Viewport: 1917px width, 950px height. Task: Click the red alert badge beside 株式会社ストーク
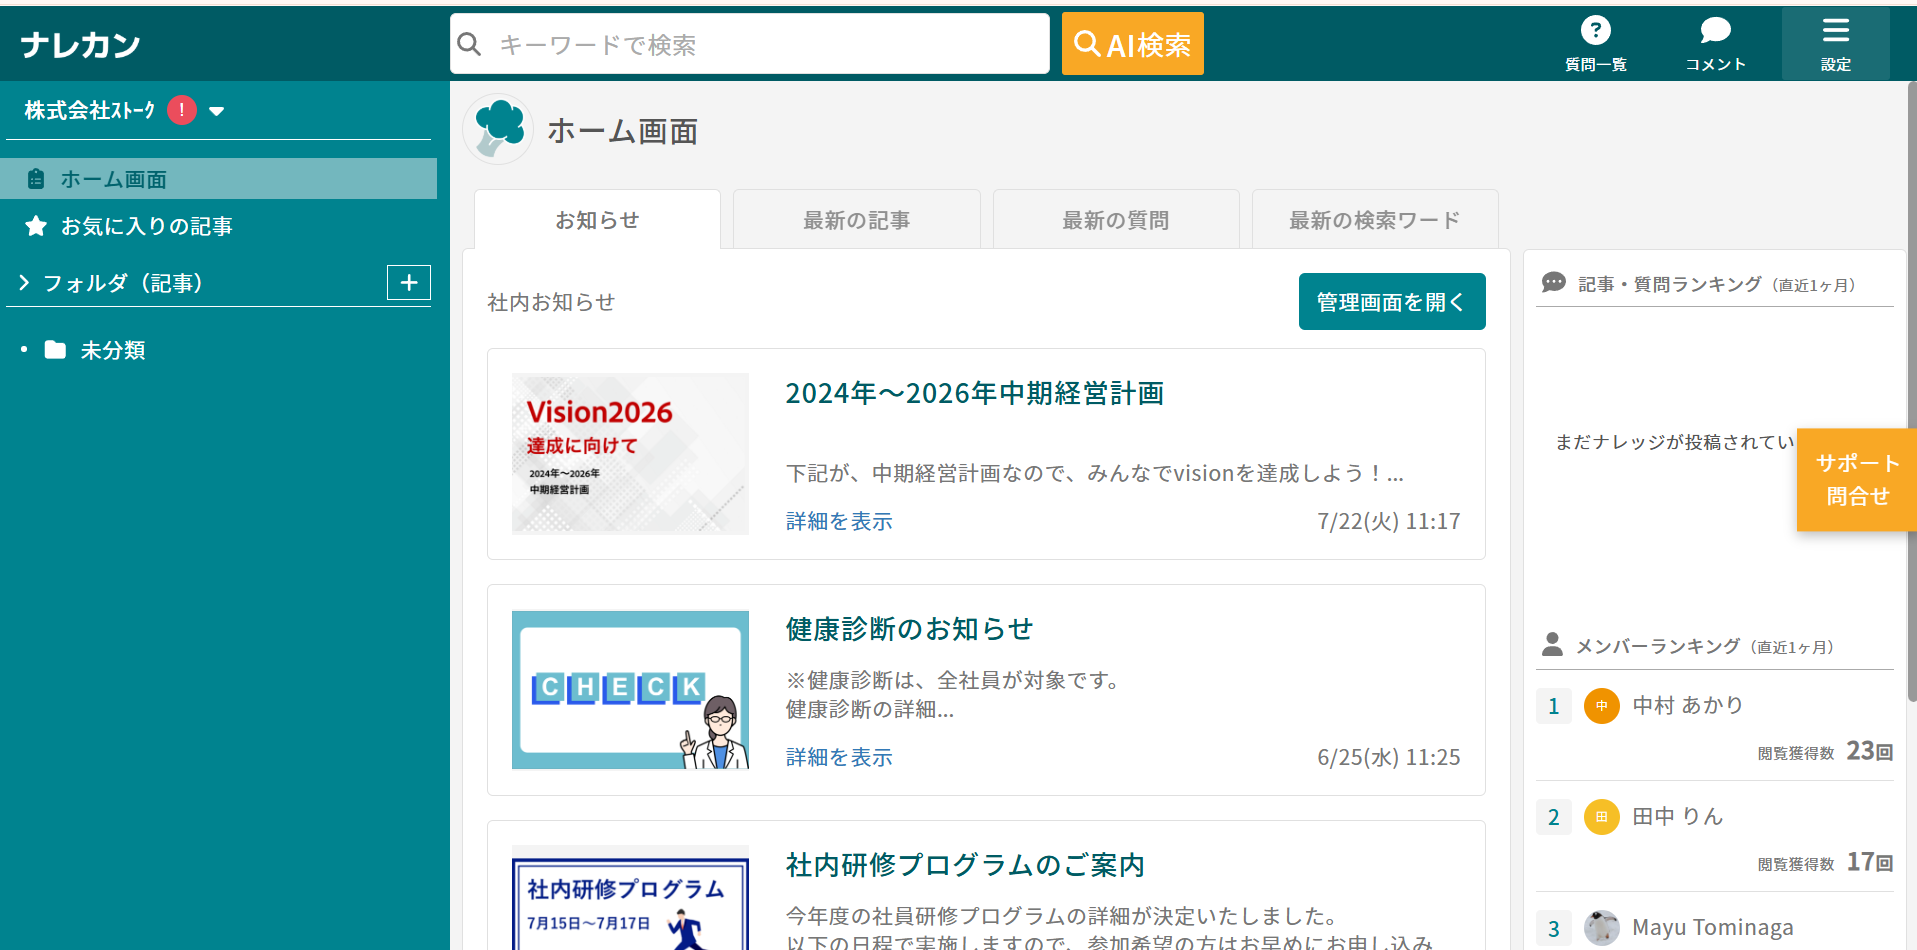182,110
